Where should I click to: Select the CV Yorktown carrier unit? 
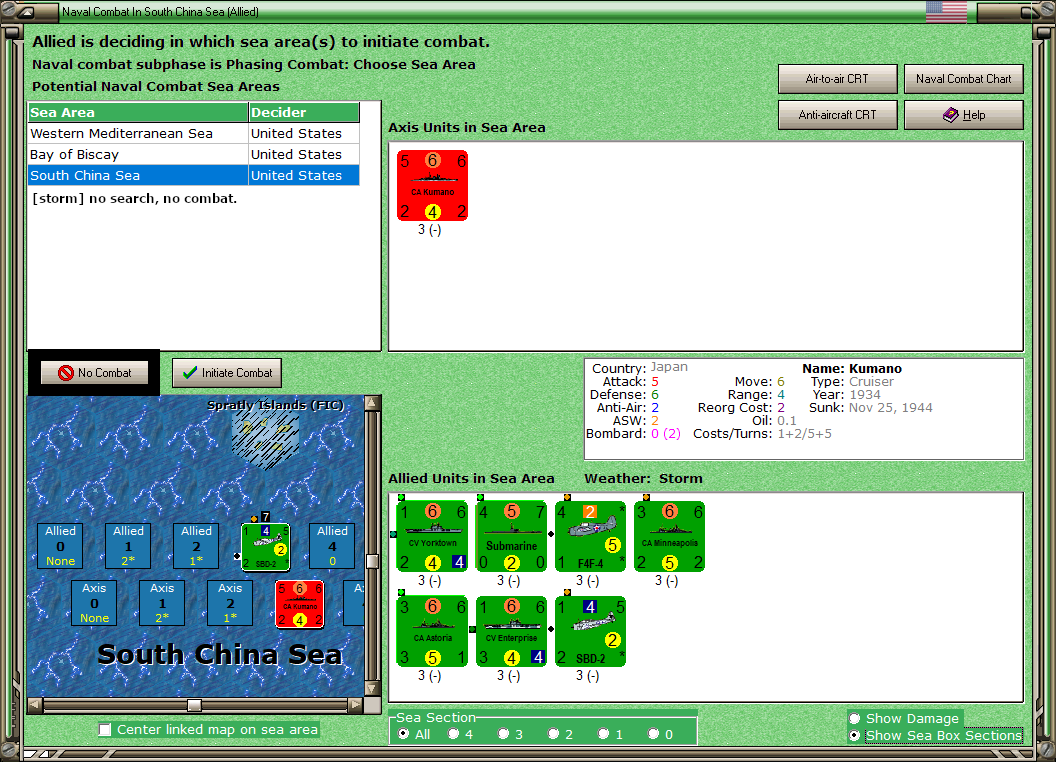(432, 536)
